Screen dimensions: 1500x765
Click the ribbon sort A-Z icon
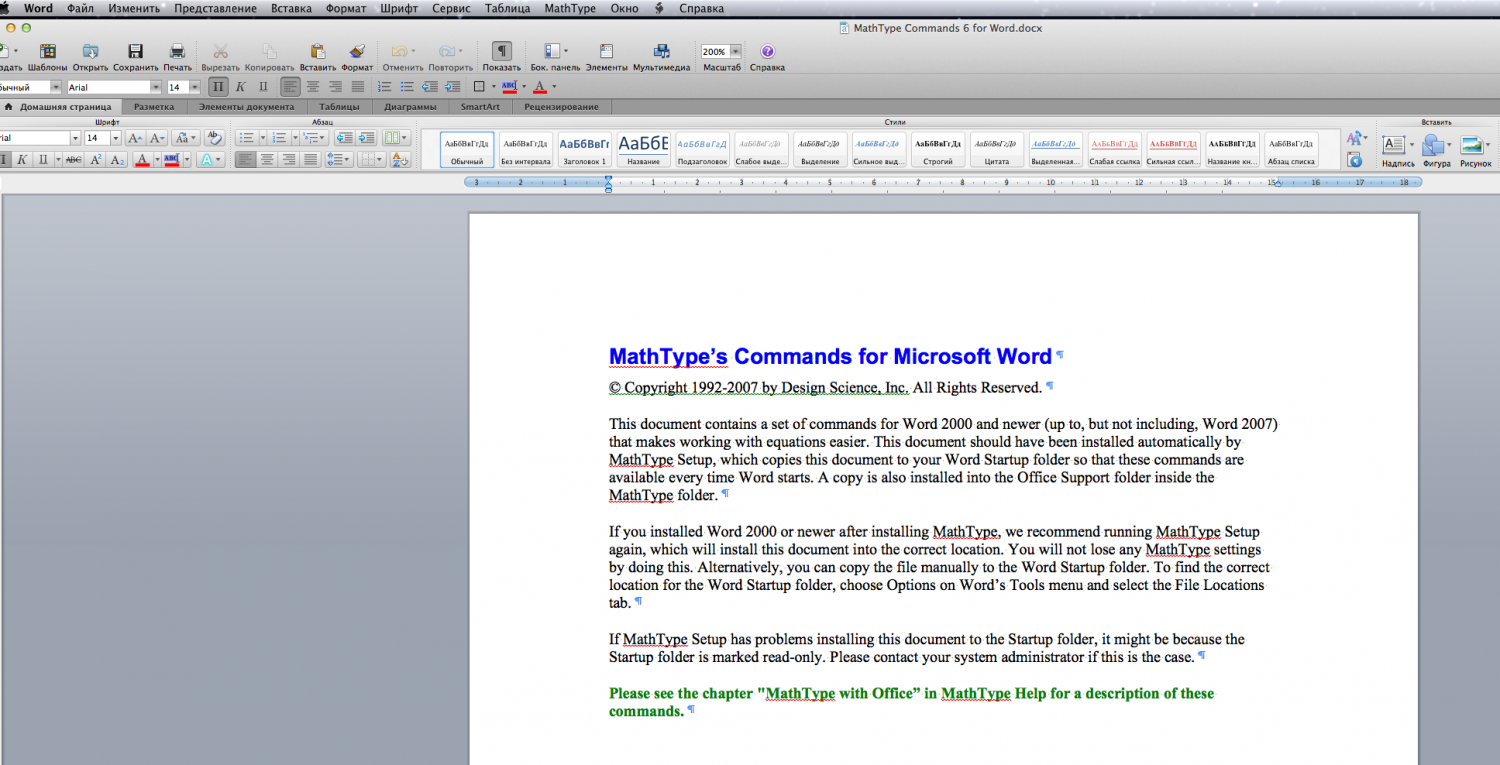coord(400,160)
